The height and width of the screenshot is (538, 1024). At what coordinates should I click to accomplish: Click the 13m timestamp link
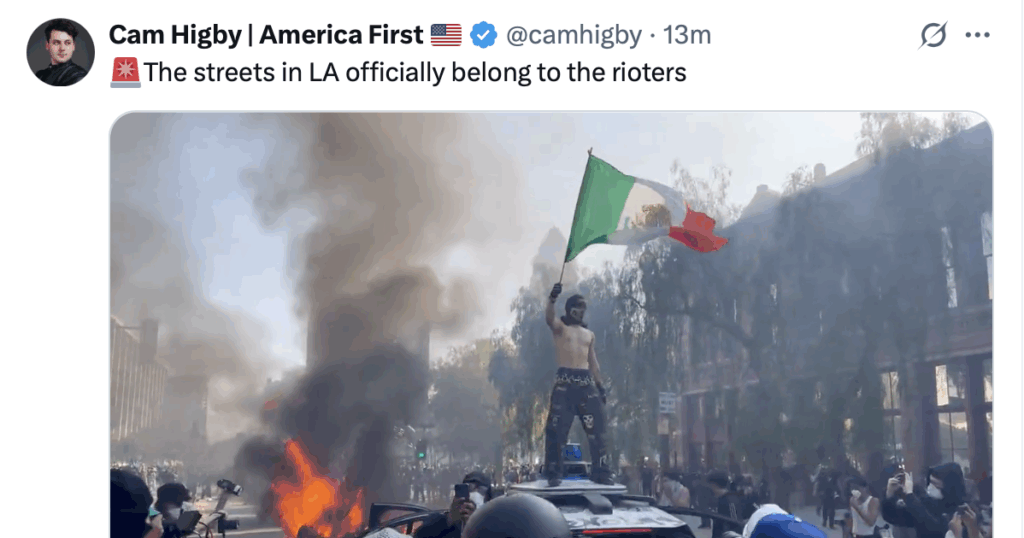tap(687, 35)
